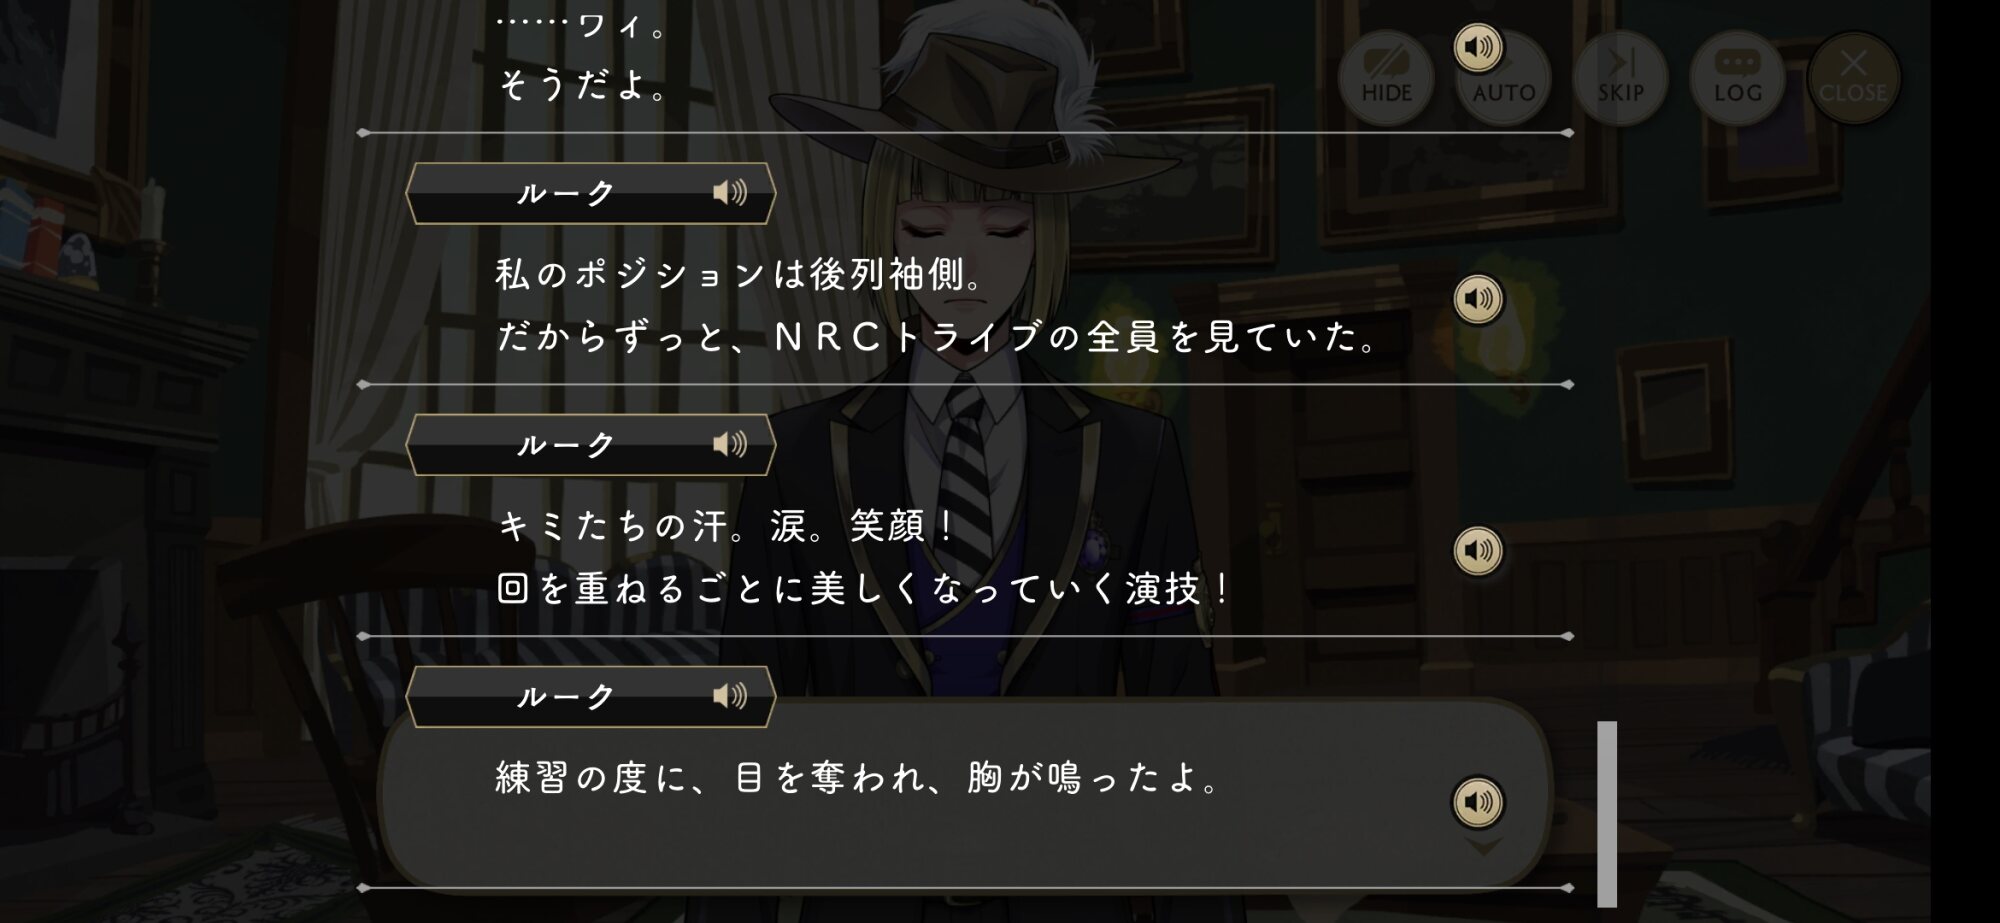The image size is (2000, 923).
Task: Click the gray log scrollbar handle
Action: [x=1607, y=813]
